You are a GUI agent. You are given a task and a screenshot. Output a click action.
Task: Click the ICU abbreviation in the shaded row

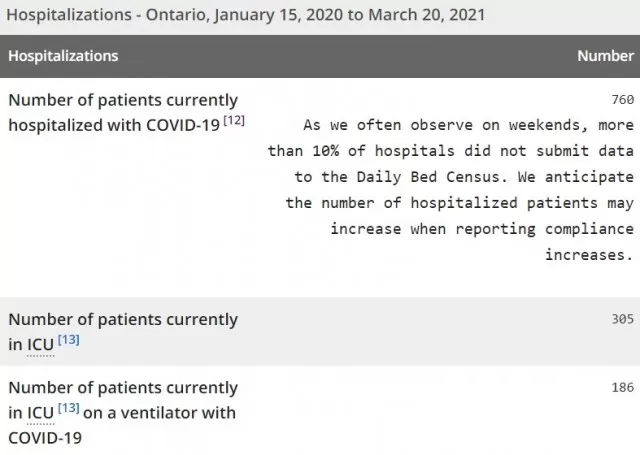coord(40,345)
